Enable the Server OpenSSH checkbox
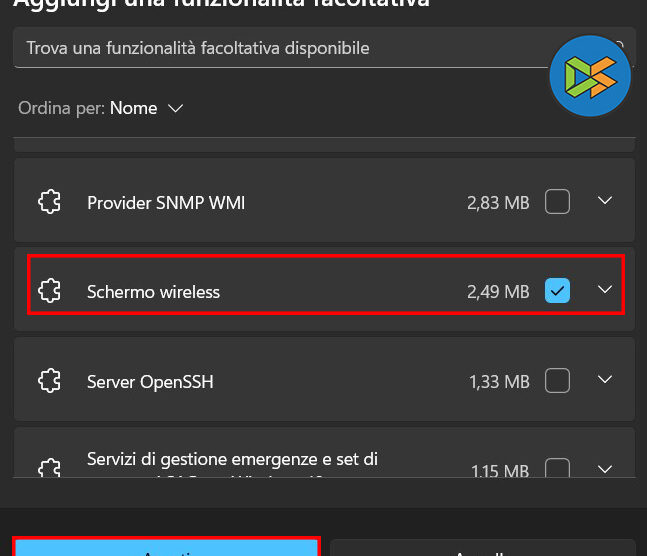 tap(557, 380)
